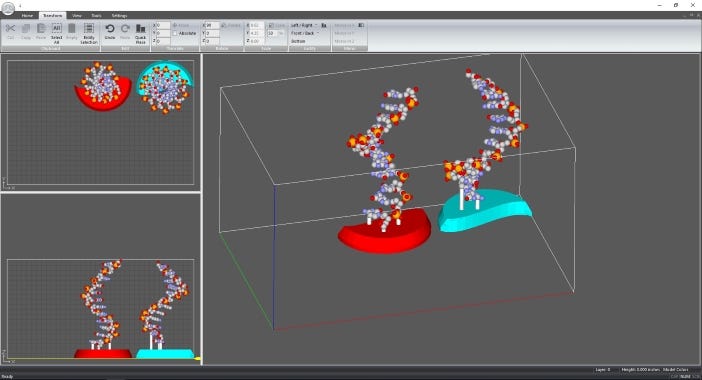702x380 pixels.
Task: Click the Scale Y input field
Action: [x=257, y=33]
